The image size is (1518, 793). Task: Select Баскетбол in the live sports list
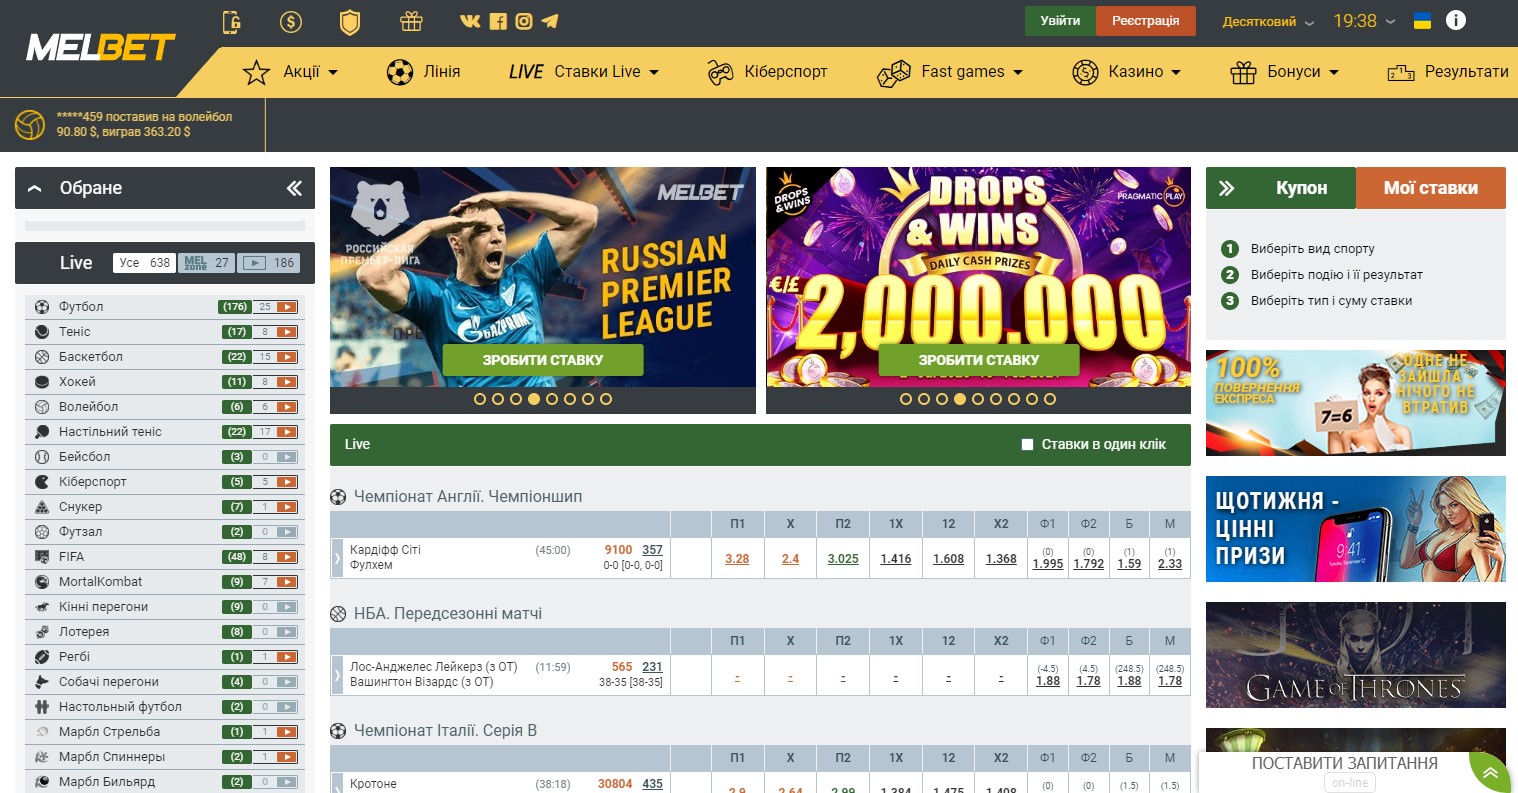[x=91, y=357]
